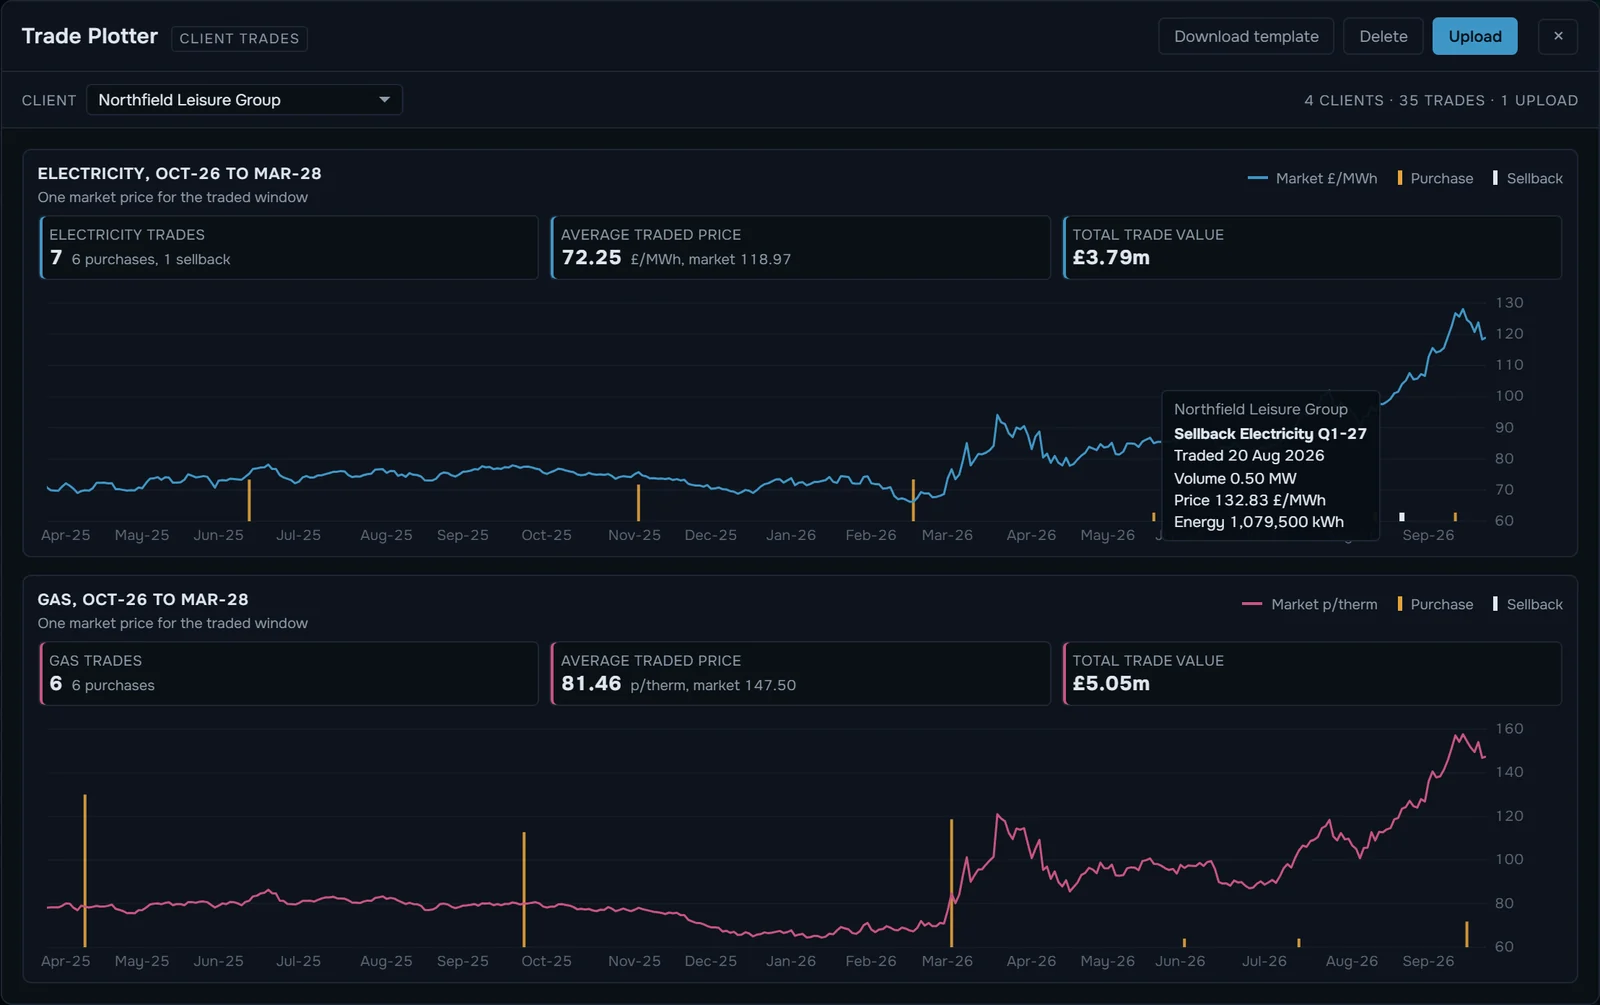Select electricity purchase marker before Mar-26
This screenshot has width=1600, height=1005.
(913, 500)
